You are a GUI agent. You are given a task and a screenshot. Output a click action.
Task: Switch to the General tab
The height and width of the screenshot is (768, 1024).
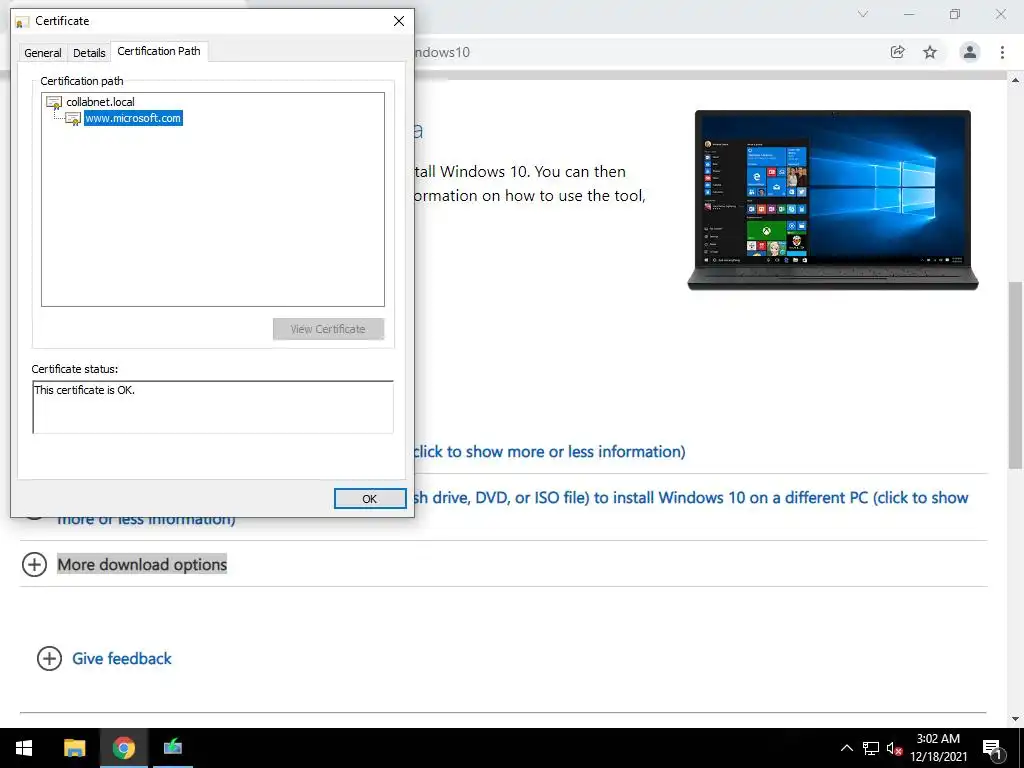pos(43,53)
